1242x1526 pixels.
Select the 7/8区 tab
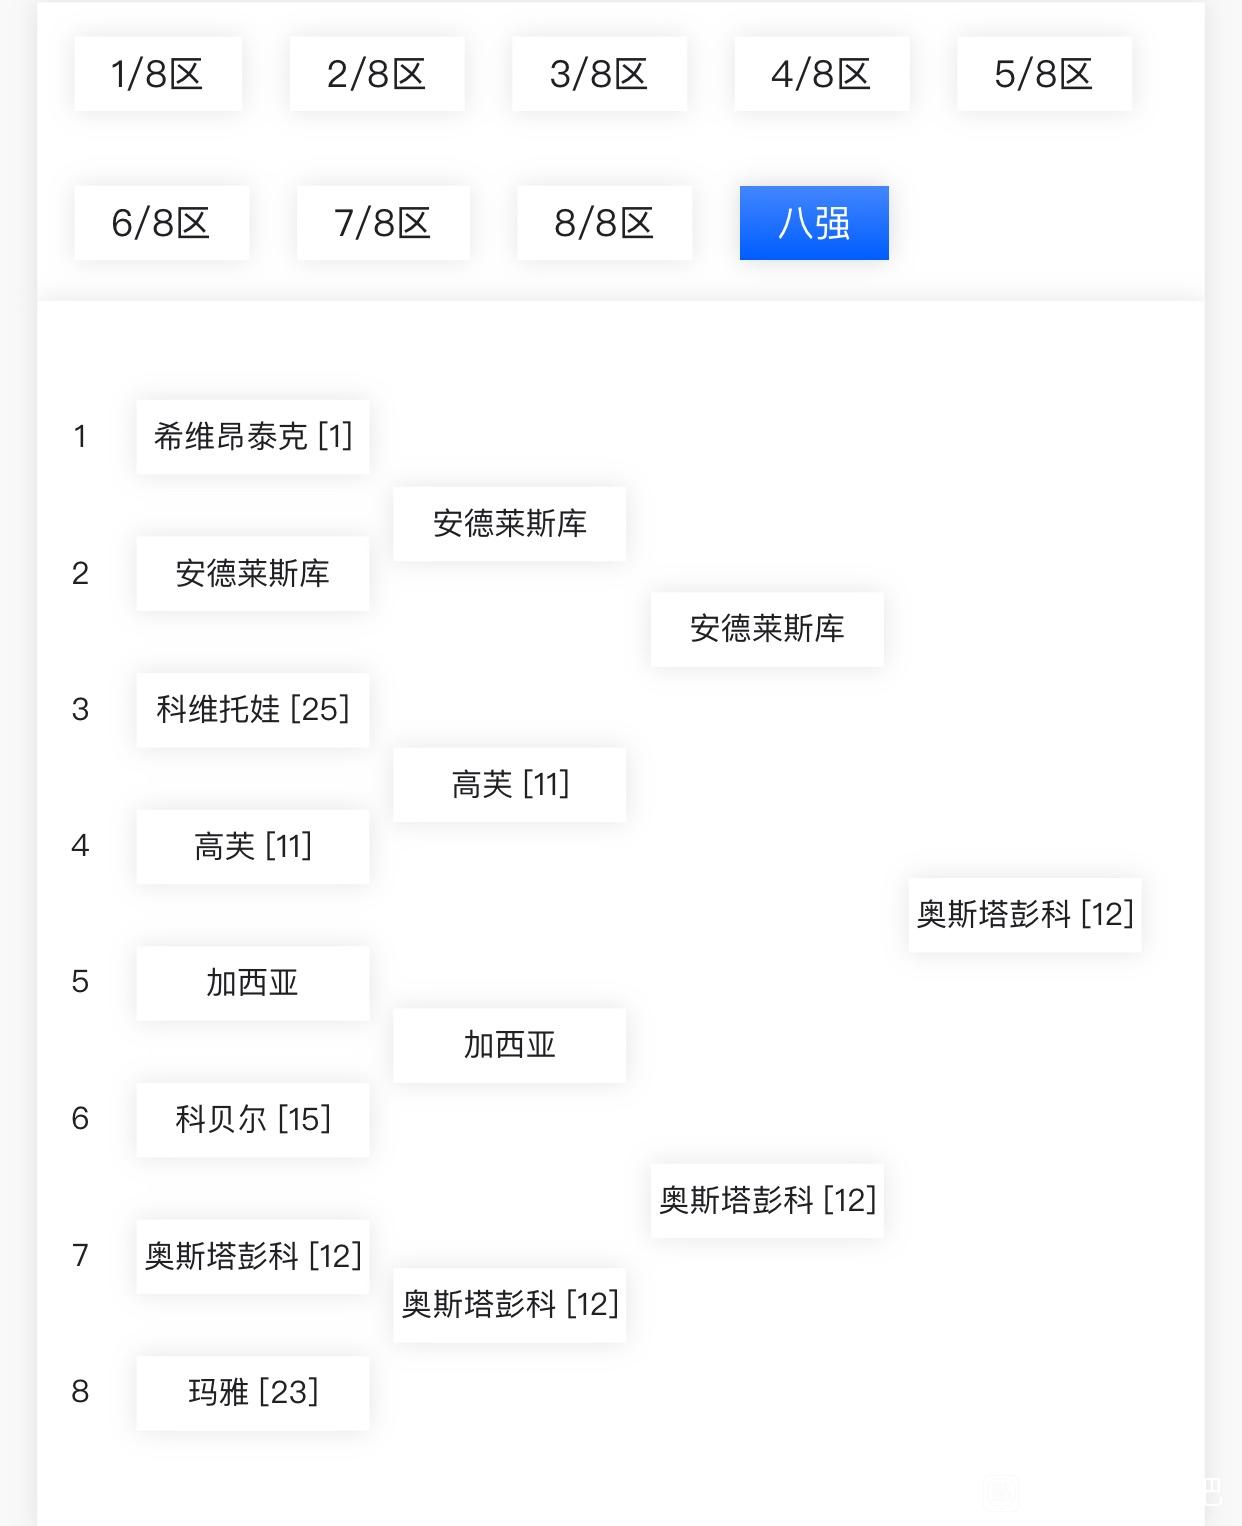tap(383, 223)
